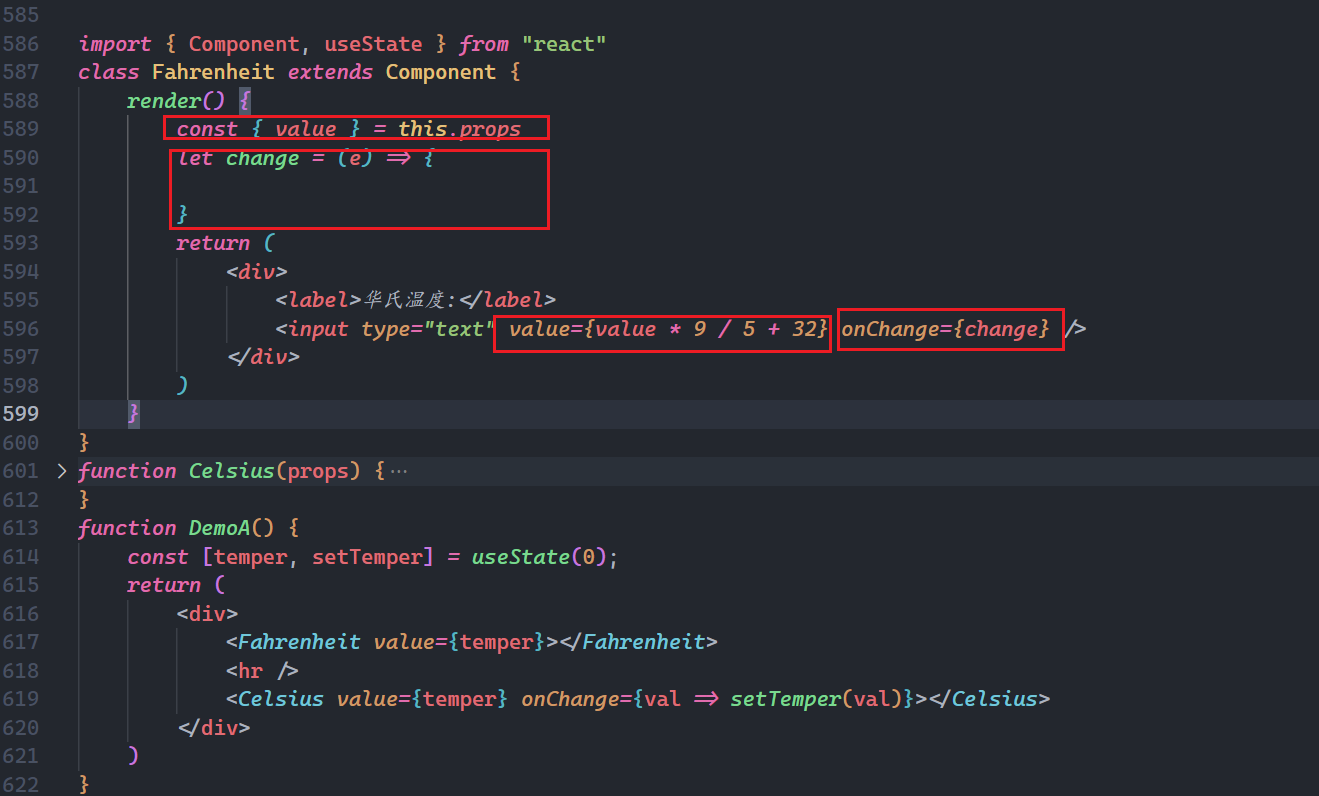The image size is (1319, 796).
Task: Click the value * 9 / 5 + 32 expression
Action: 707,329
